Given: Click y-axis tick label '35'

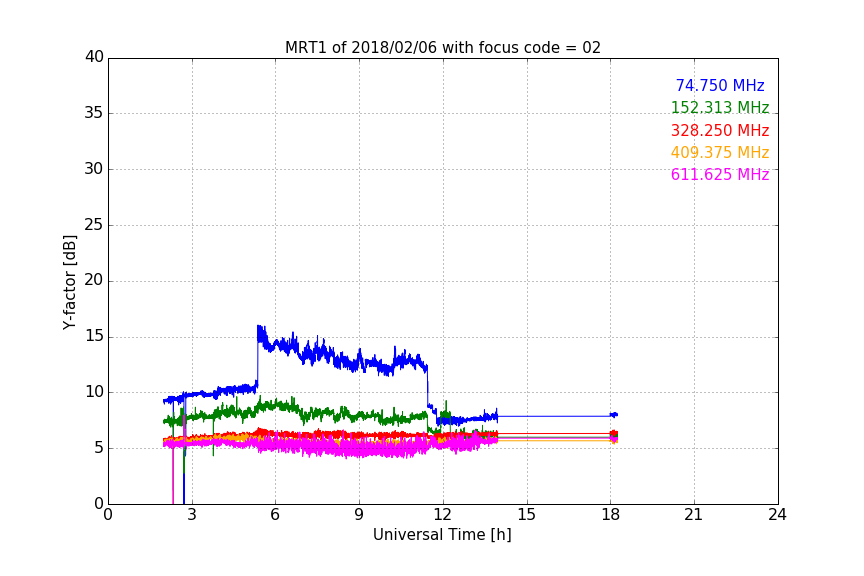Looking at the screenshot, I should tap(94, 113).
